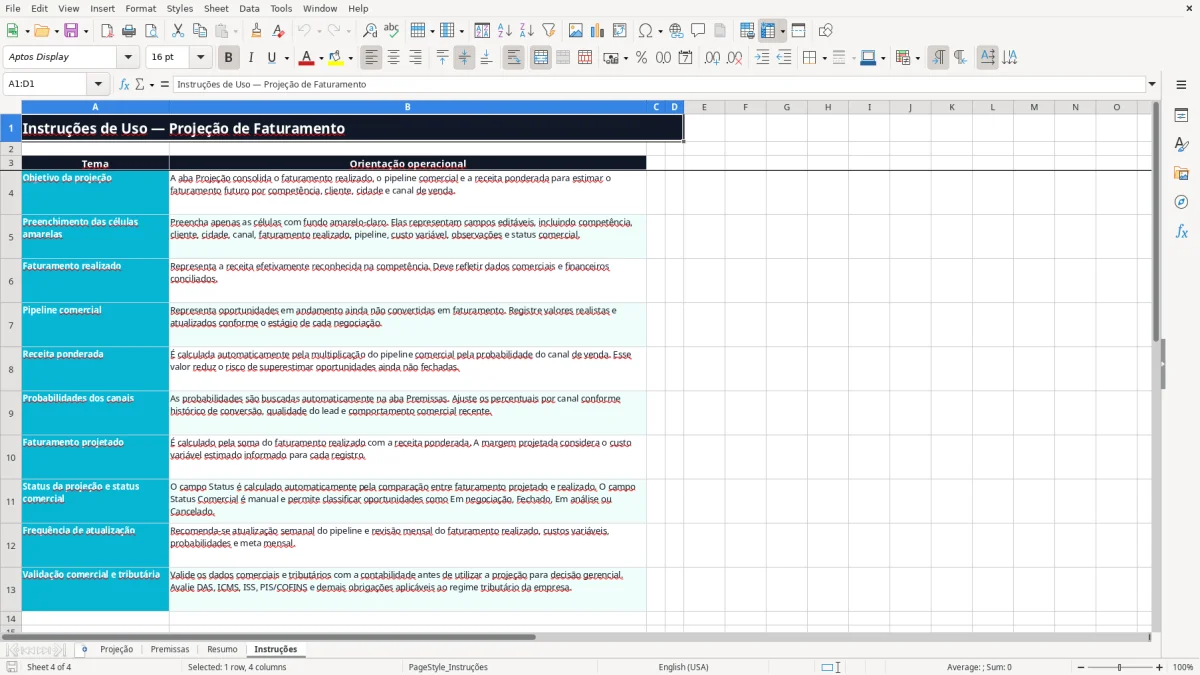This screenshot has height=675, width=1200.
Task: Open the Sidebar Gallery panel
Action: [1181, 174]
